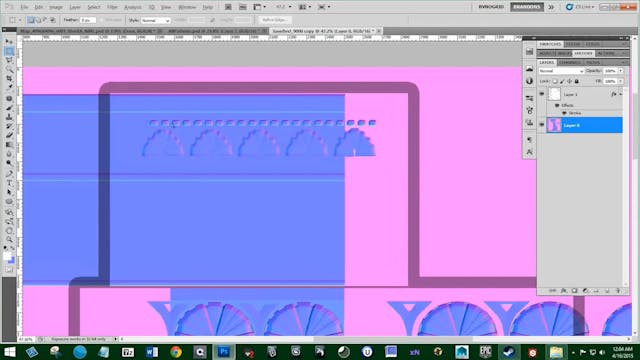Select the Horizontal Type tool
Image resolution: width=640 pixels, height=360 pixels.
pyautogui.click(x=9, y=183)
